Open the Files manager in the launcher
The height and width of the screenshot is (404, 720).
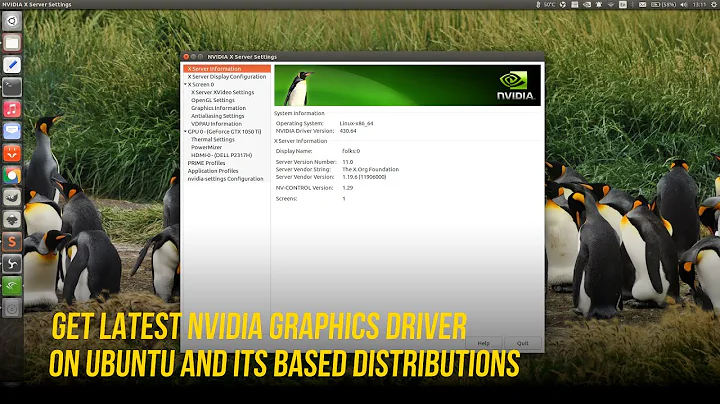[x=12, y=43]
